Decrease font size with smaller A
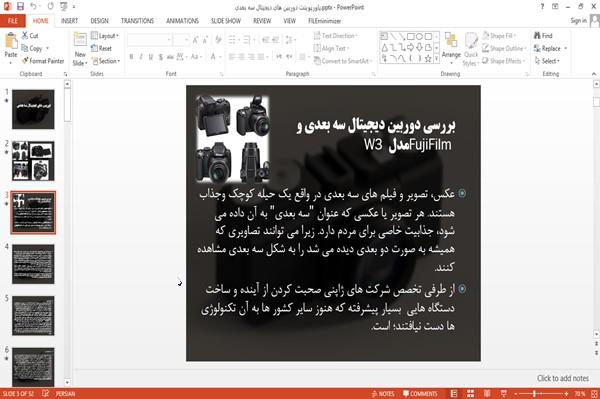 tap(205, 39)
